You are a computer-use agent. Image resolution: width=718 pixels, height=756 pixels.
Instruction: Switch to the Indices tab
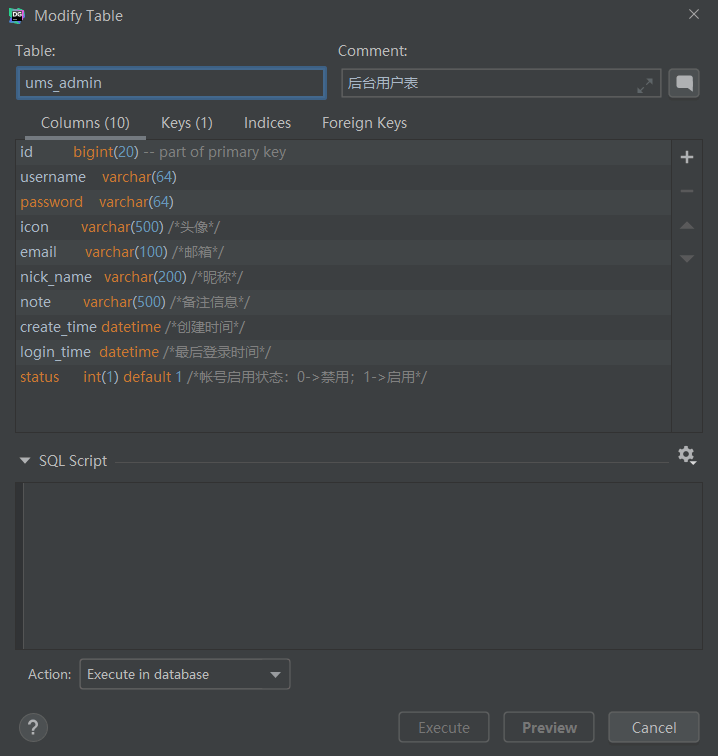267,123
